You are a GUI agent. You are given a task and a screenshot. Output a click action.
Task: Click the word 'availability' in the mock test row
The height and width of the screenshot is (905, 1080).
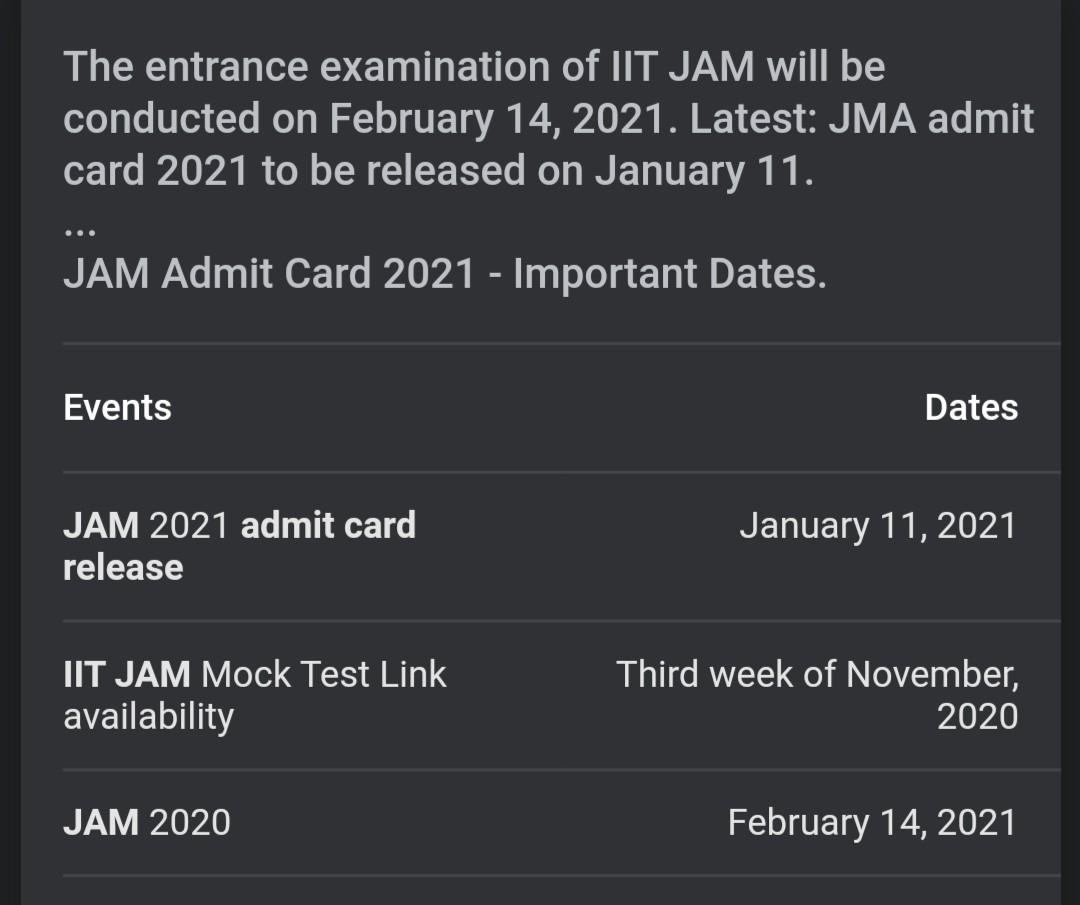coord(148,717)
